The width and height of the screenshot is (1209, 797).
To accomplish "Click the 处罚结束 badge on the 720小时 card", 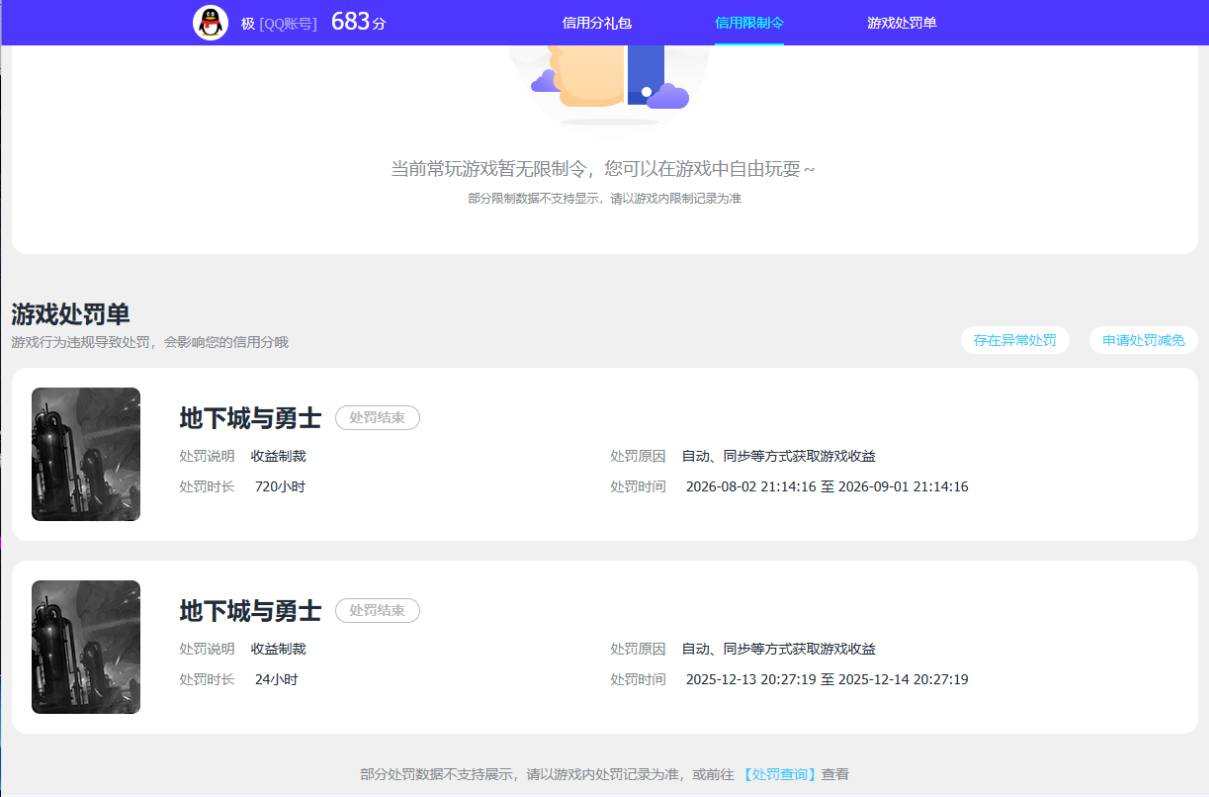I will point(377,418).
